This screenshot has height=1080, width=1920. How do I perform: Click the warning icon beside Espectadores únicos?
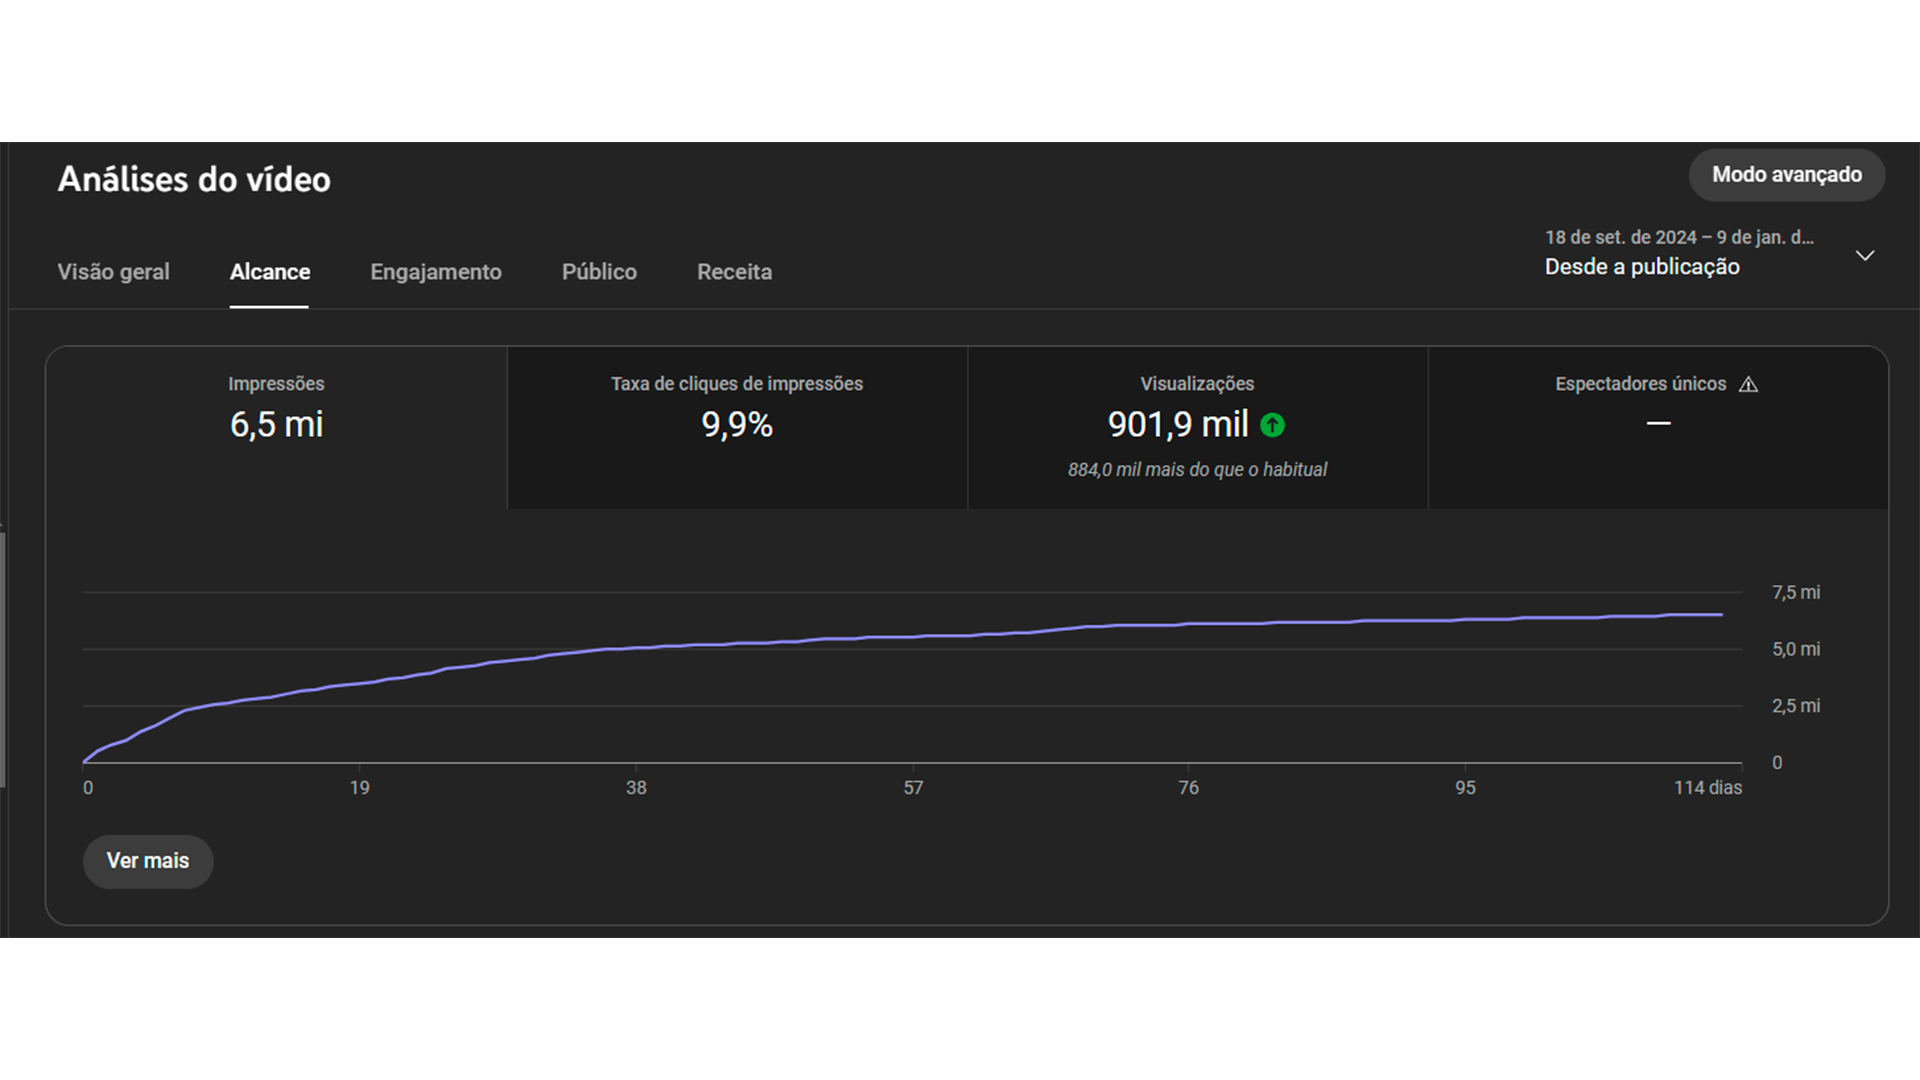1748,384
